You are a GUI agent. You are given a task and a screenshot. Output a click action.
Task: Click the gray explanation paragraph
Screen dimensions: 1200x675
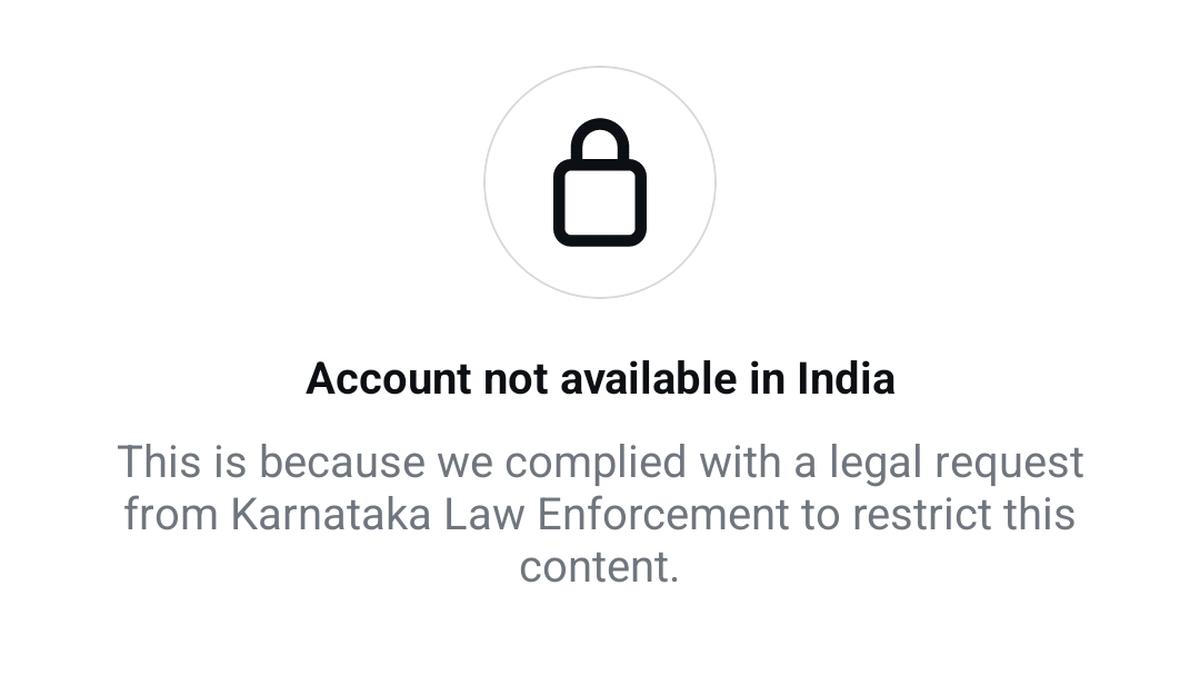coord(600,515)
